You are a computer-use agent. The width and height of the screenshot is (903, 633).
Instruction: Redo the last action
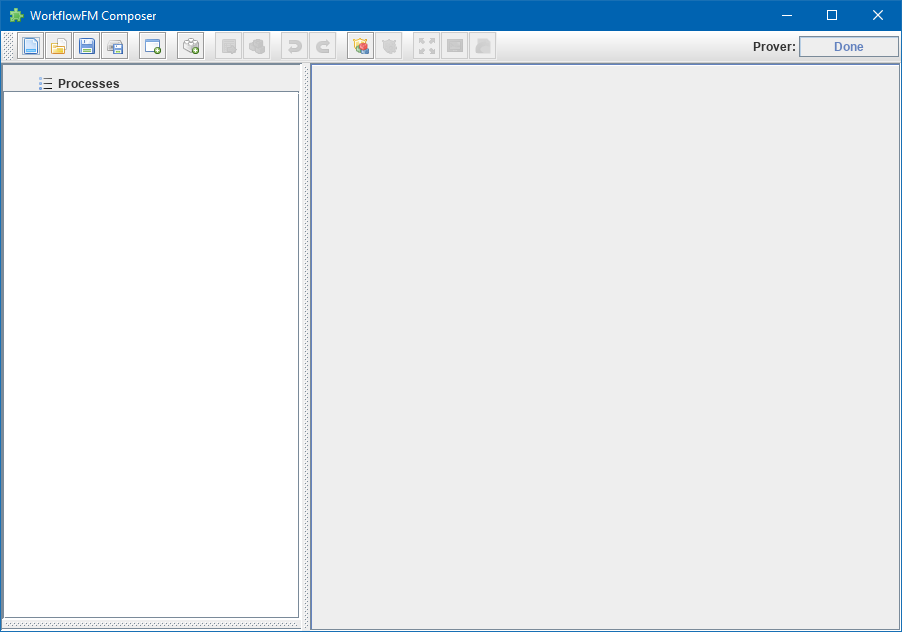[x=322, y=45]
